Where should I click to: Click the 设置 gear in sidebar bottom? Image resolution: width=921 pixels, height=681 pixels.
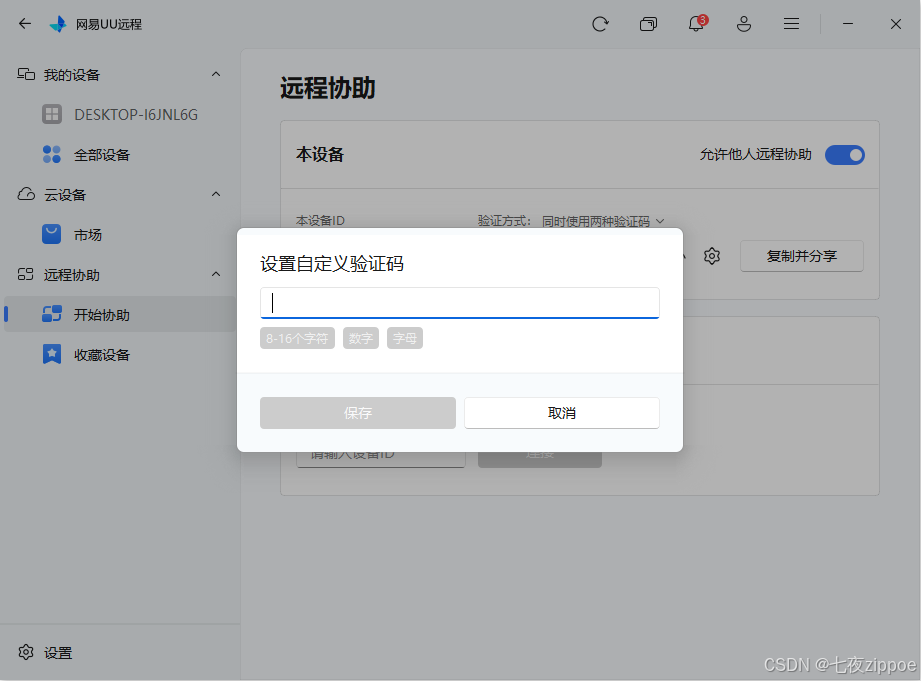[x=26, y=652]
